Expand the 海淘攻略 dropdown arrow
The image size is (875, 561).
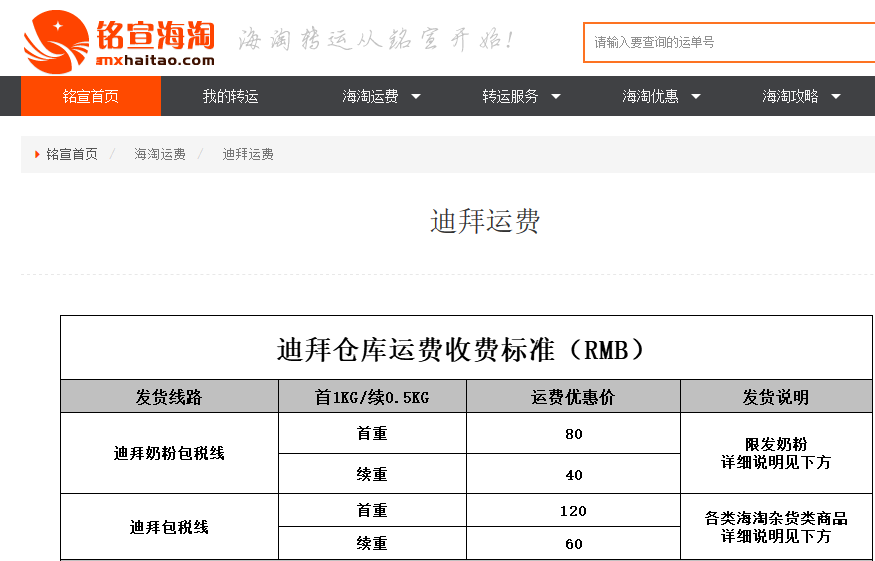tap(836, 97)
